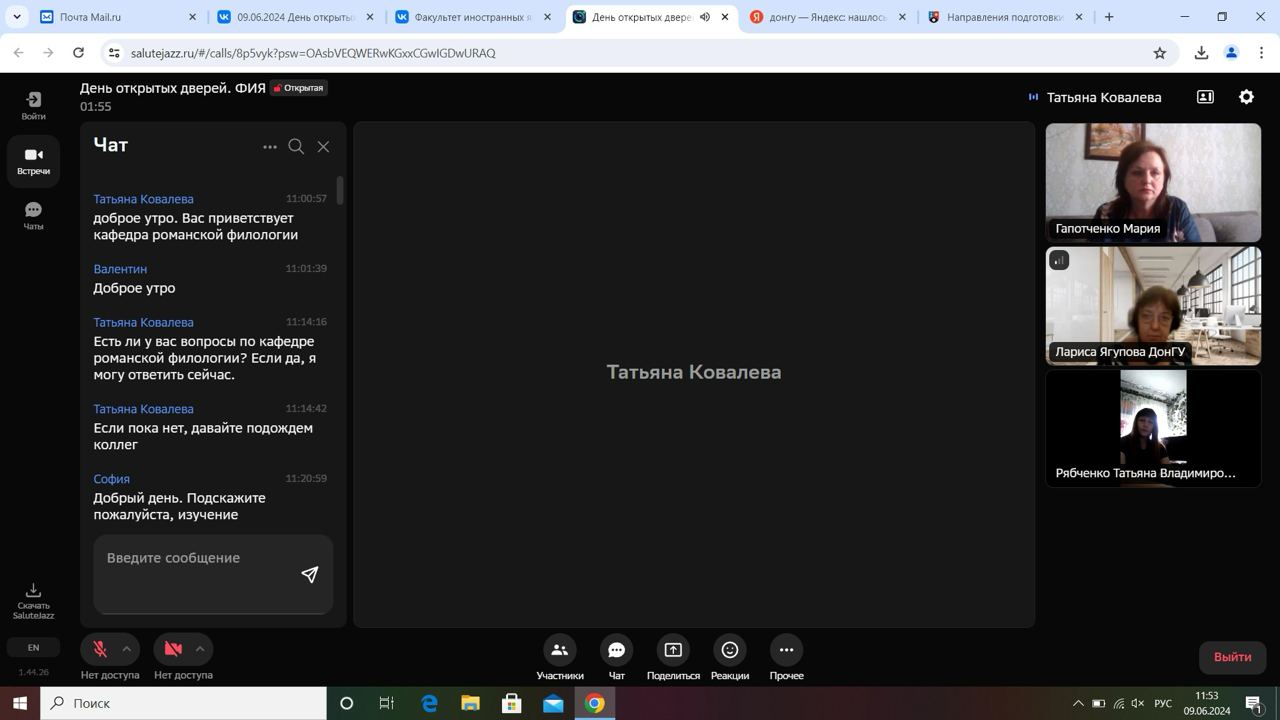This screenshot has height=720, width=1280.
Task: Switch the video layout view icon
Action: tap(1205, 97)
